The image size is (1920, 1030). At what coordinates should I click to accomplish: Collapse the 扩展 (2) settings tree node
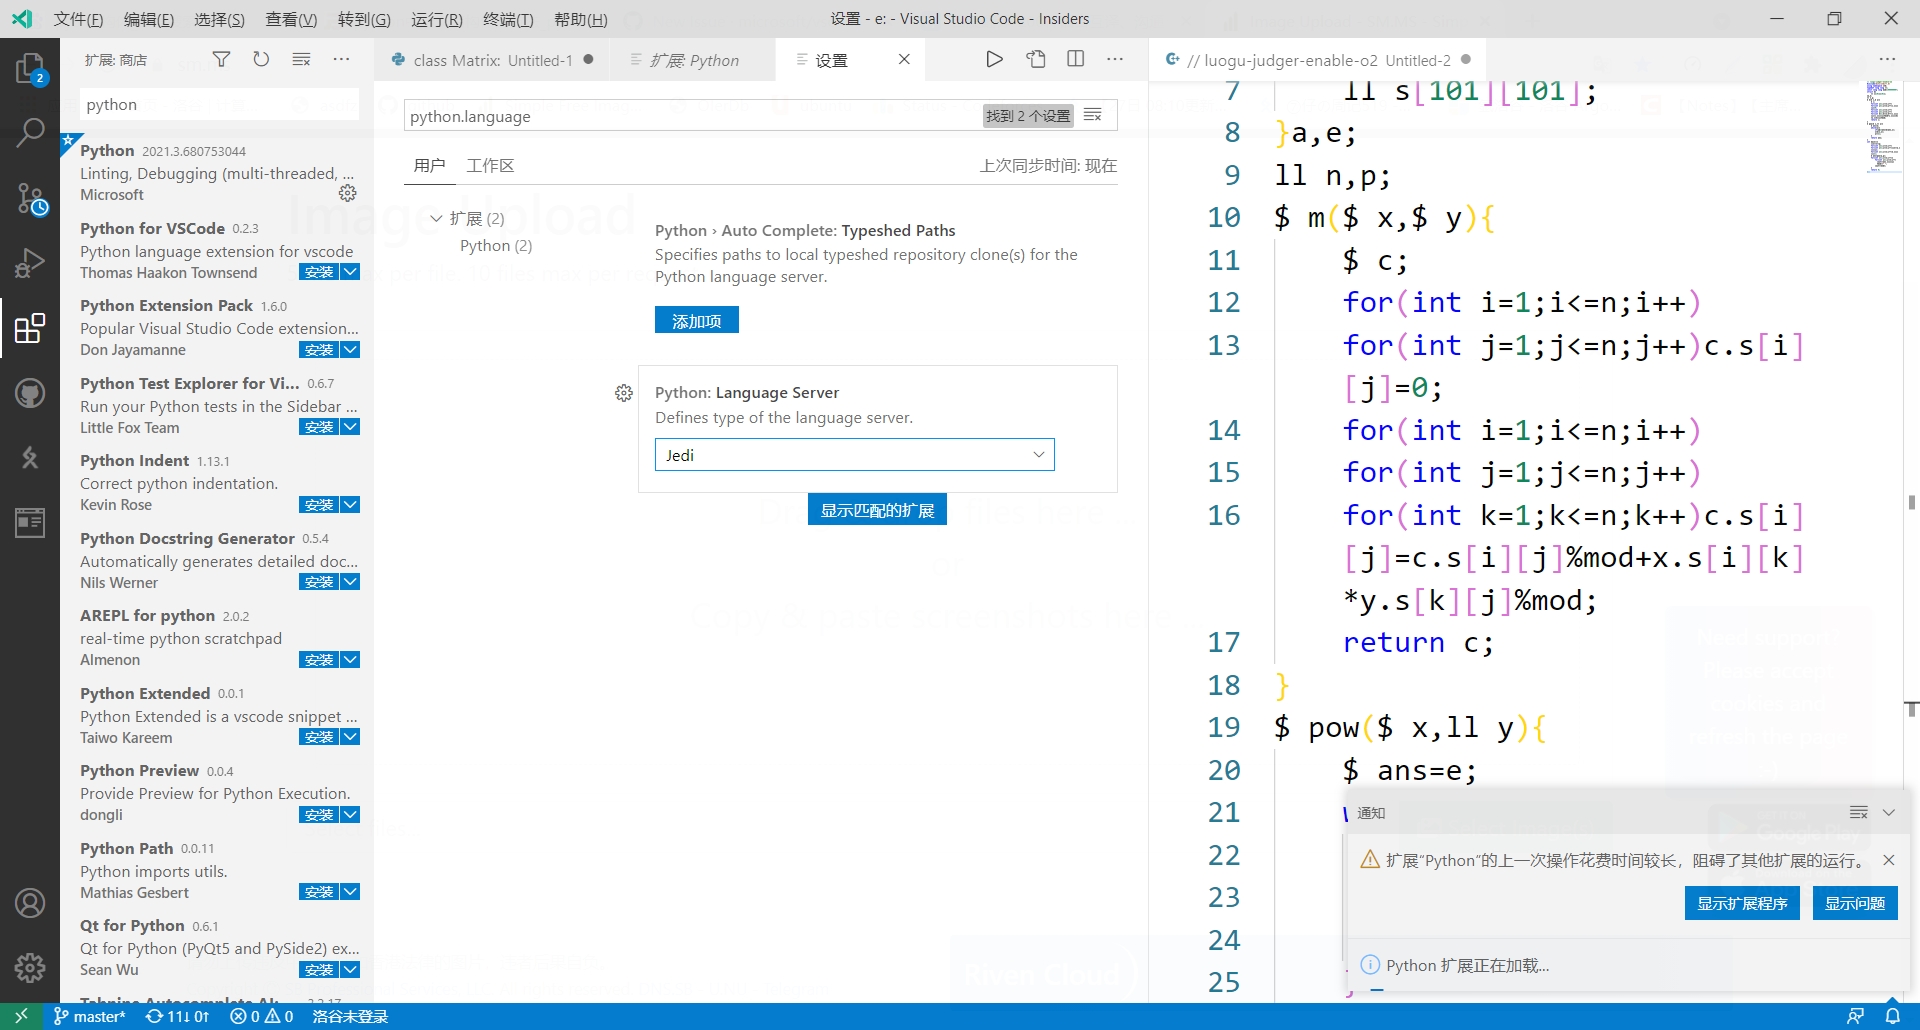436,218
